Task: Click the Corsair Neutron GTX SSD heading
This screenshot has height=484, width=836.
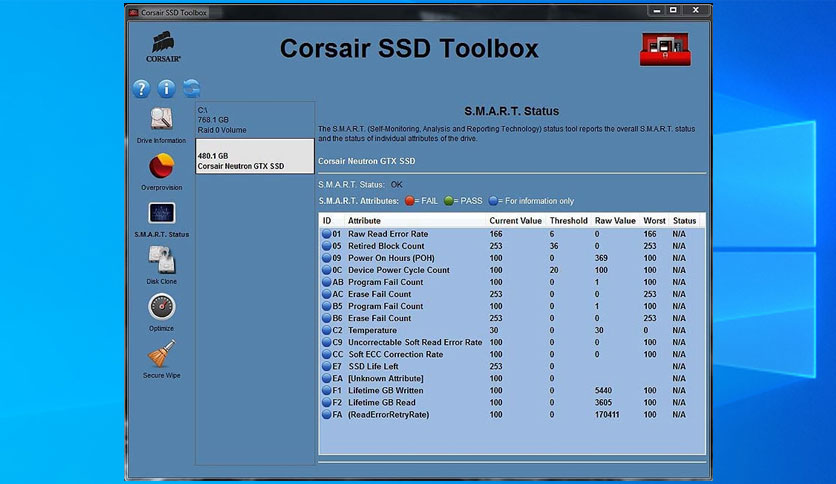Action: [367, 161]
